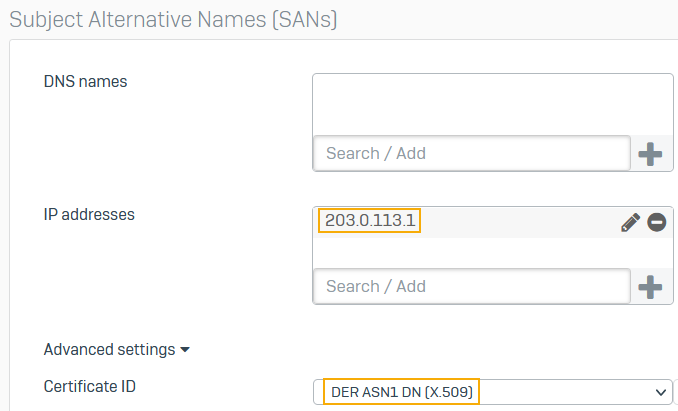The width and height of the screenshot is (678, 411).
Task: Click the IP addresses field label
Action: click(89, 214)
